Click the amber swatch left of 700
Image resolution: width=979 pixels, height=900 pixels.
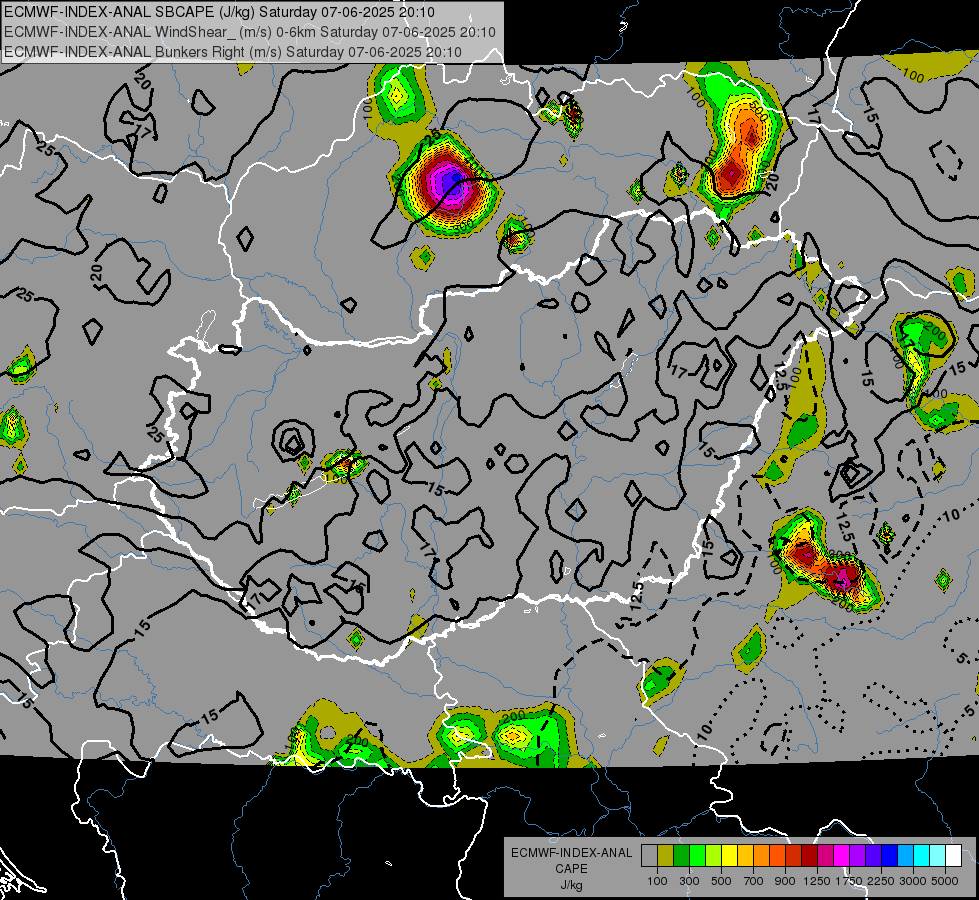[745, 856]
